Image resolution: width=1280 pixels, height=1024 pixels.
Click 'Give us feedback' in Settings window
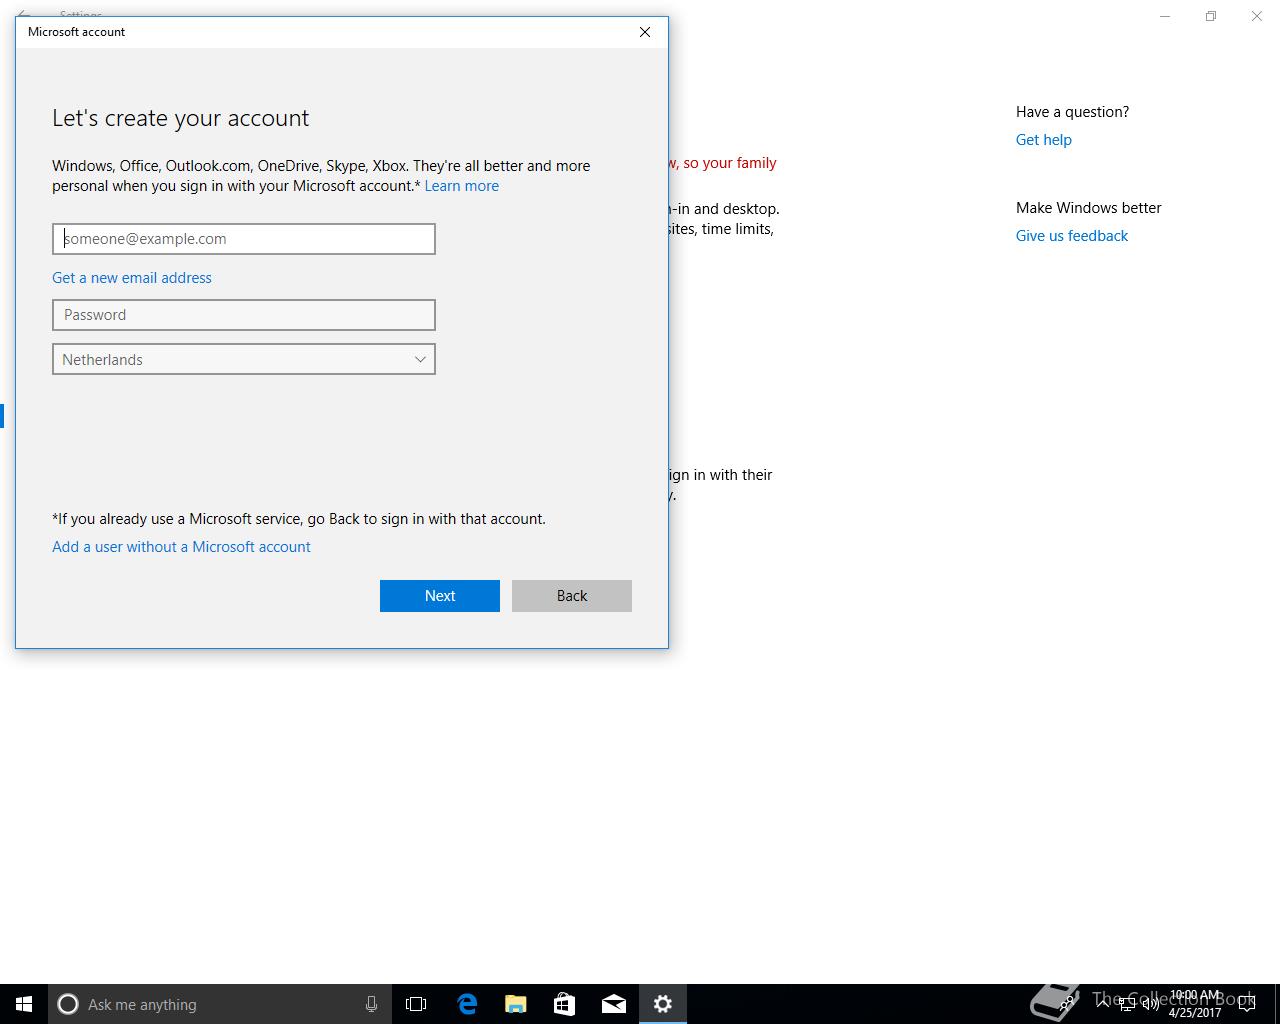[1072, 236]
